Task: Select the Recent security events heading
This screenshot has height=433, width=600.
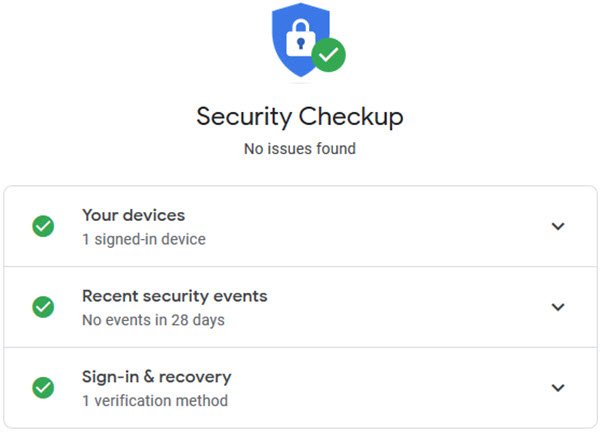Action: tap(174, 296)
